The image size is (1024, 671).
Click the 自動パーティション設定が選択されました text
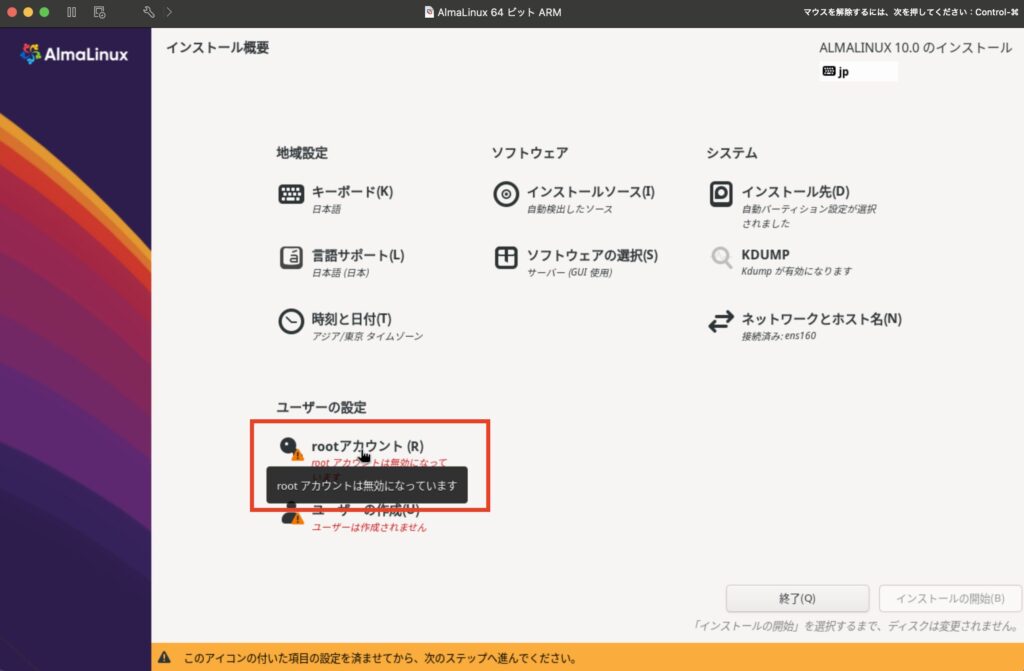(808, 216)
